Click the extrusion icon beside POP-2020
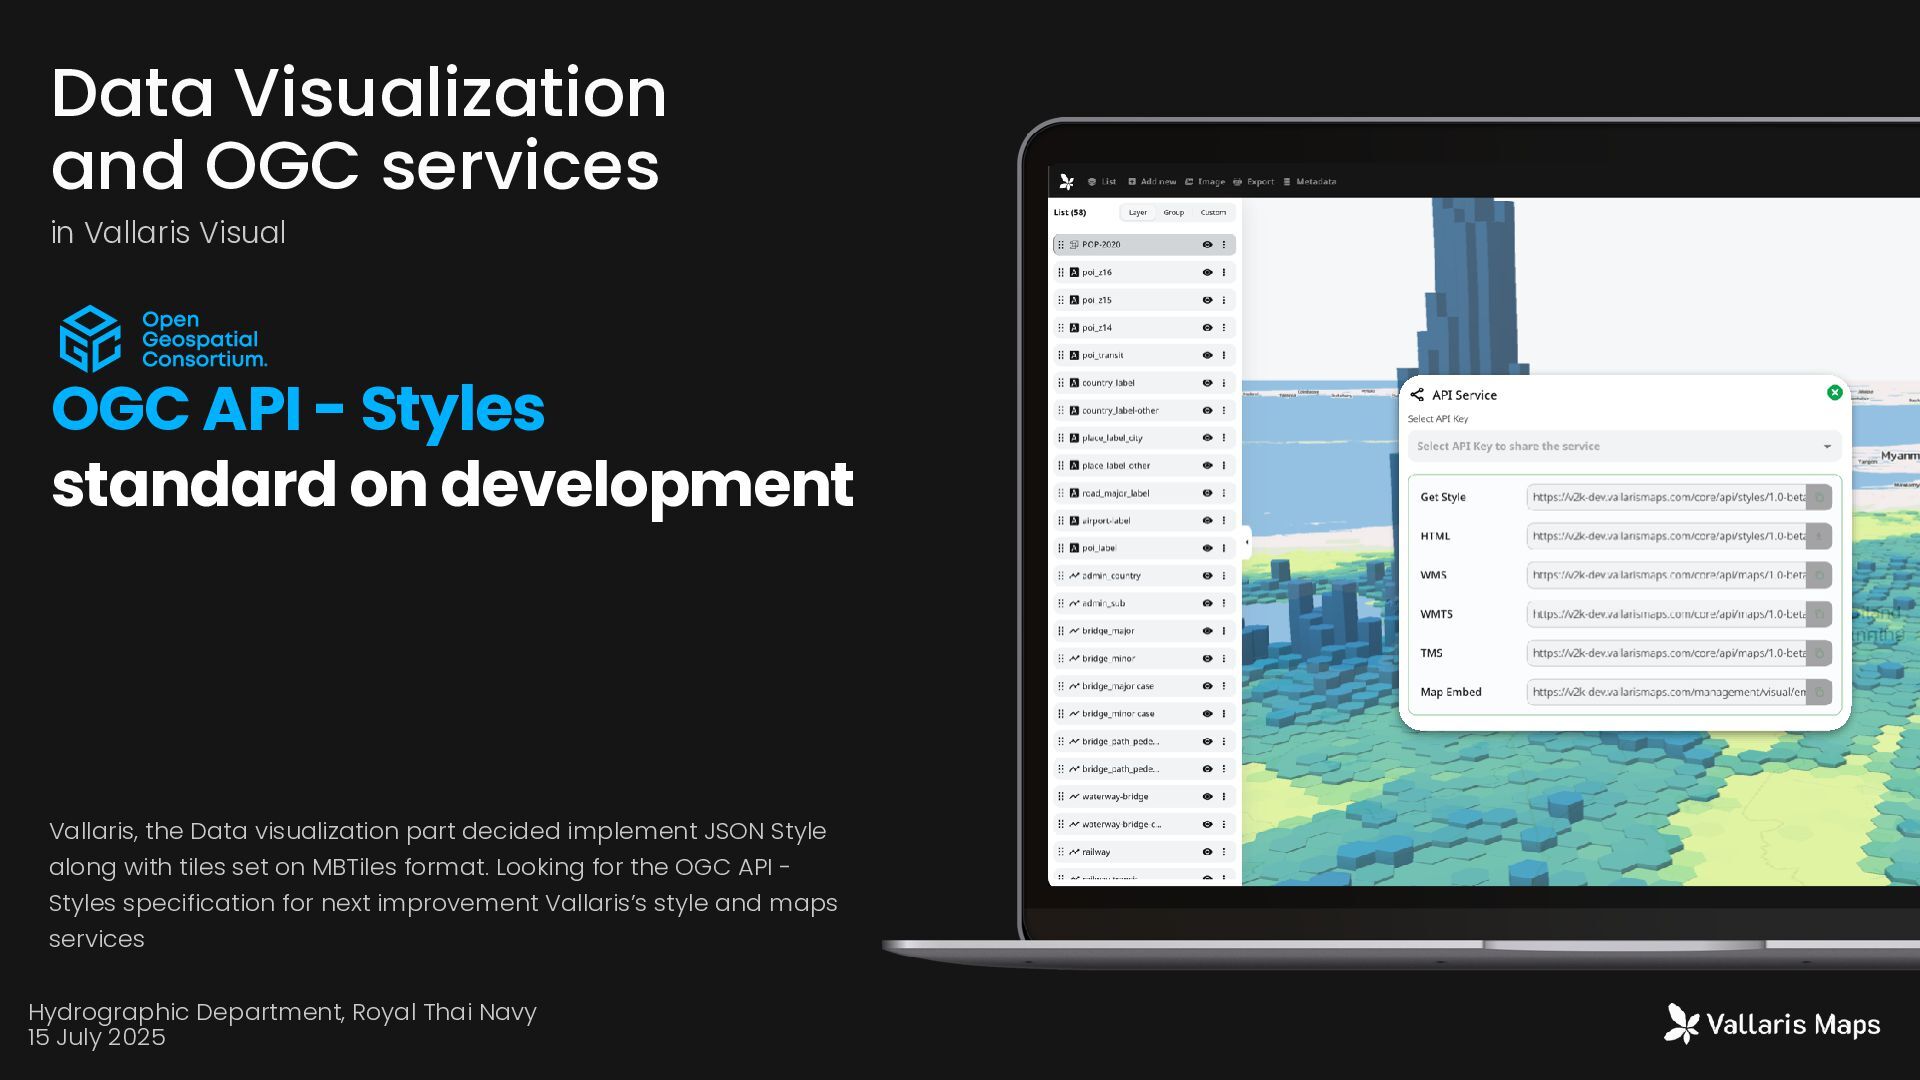This screenshot has width=1920, height=1080. click(1074, 245)
